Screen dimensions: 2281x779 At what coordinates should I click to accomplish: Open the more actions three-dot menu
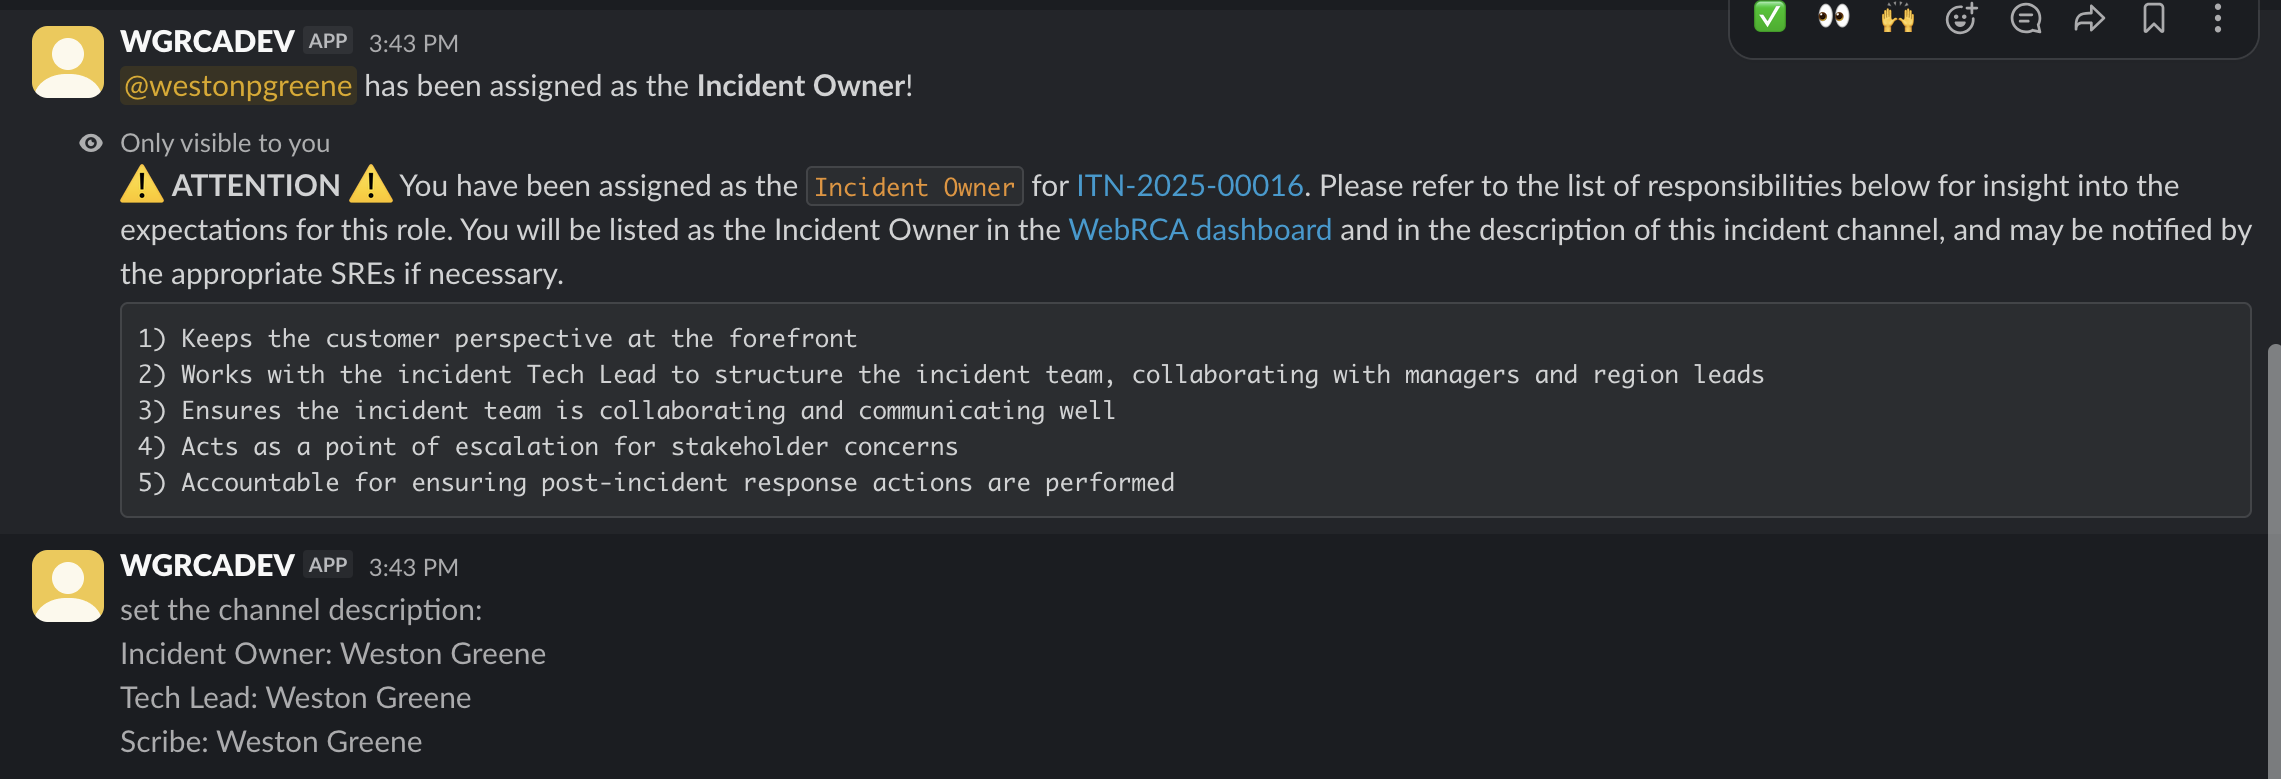coord(2218,18)
